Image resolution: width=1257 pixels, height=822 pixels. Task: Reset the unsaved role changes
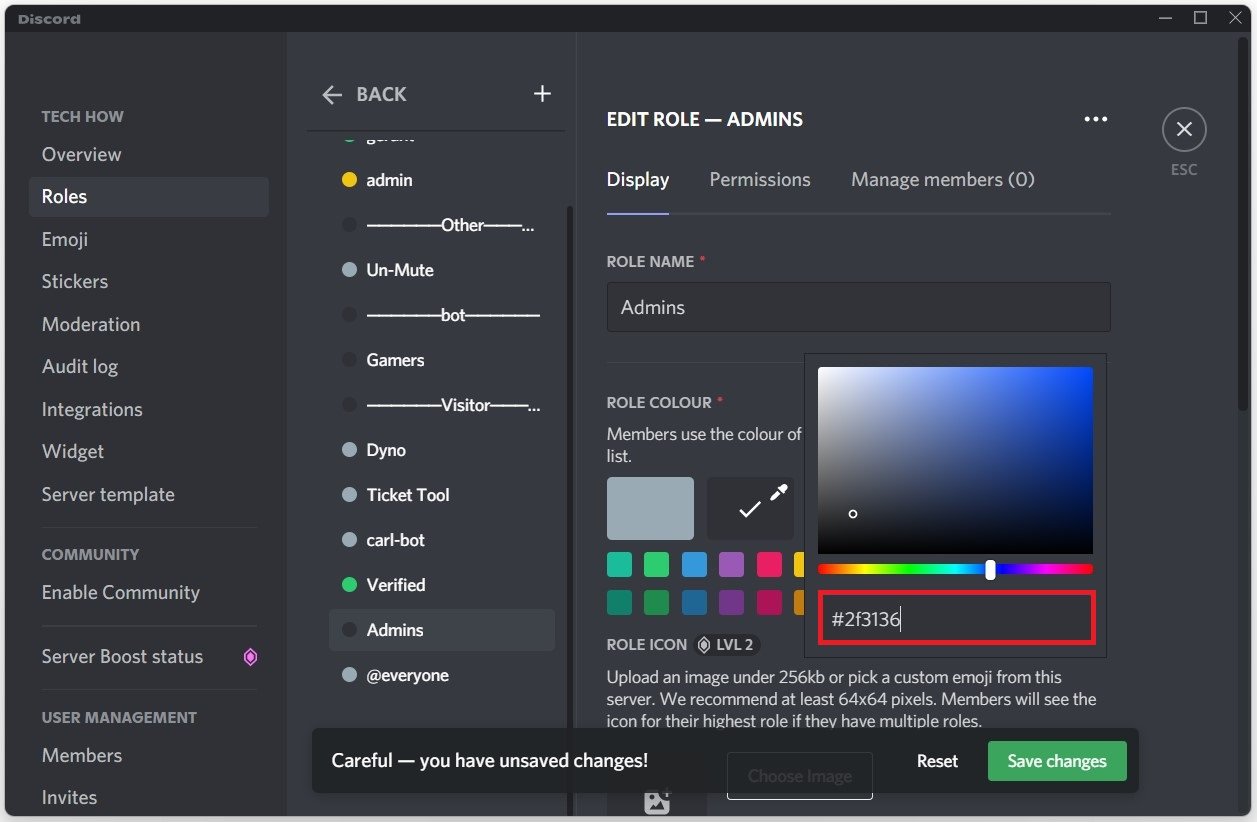tap(936, 761)
